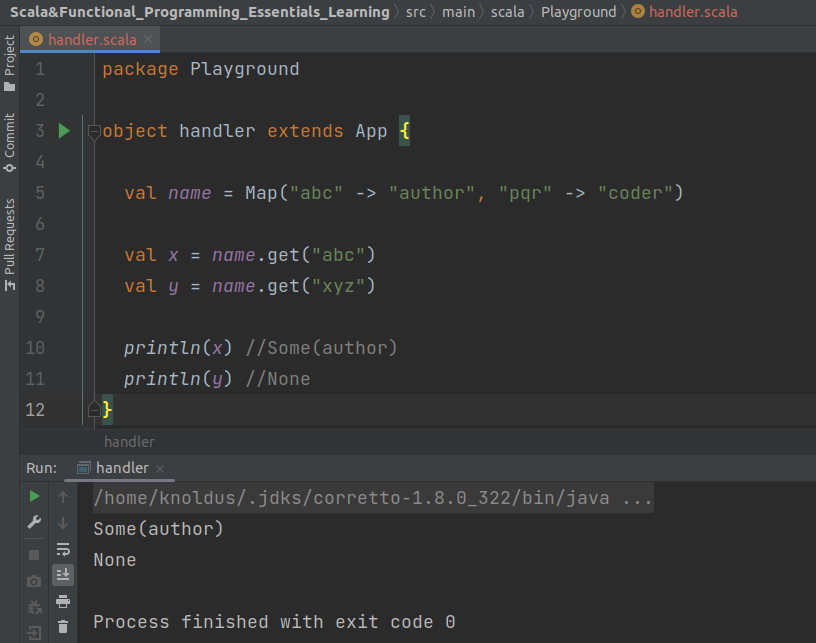Open the Project tool window
Image resolution: width=816 pixels, height=643 pixels.
click(x=9, y=63)
